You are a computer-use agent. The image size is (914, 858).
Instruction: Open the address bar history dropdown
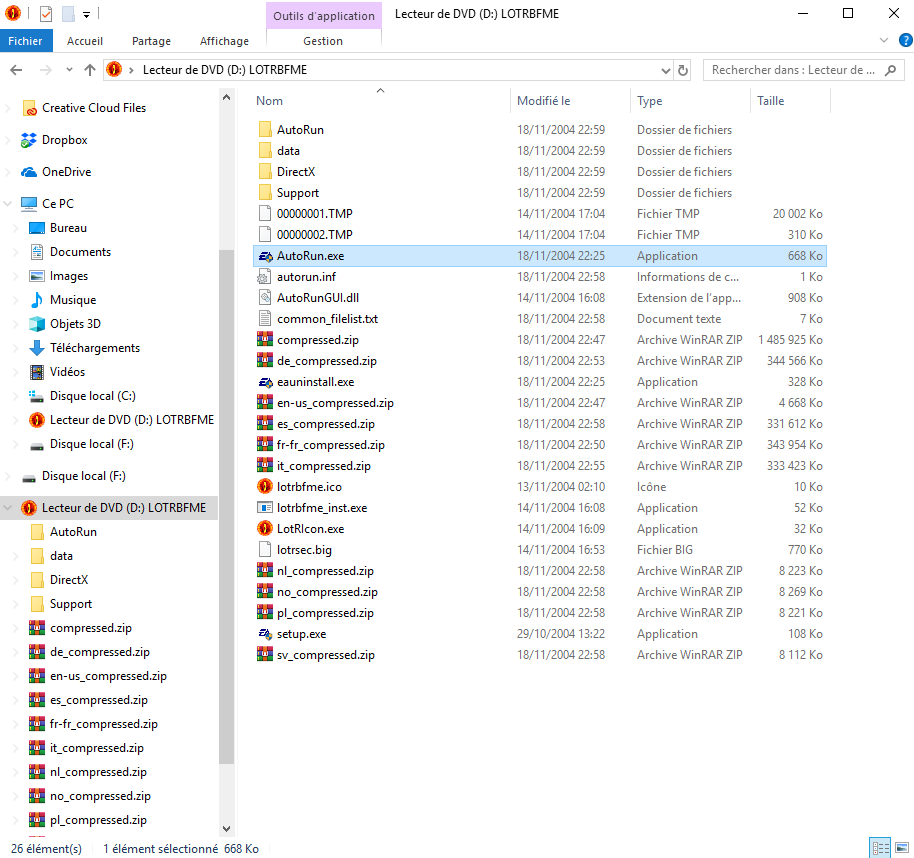click(x=666, y=70)
